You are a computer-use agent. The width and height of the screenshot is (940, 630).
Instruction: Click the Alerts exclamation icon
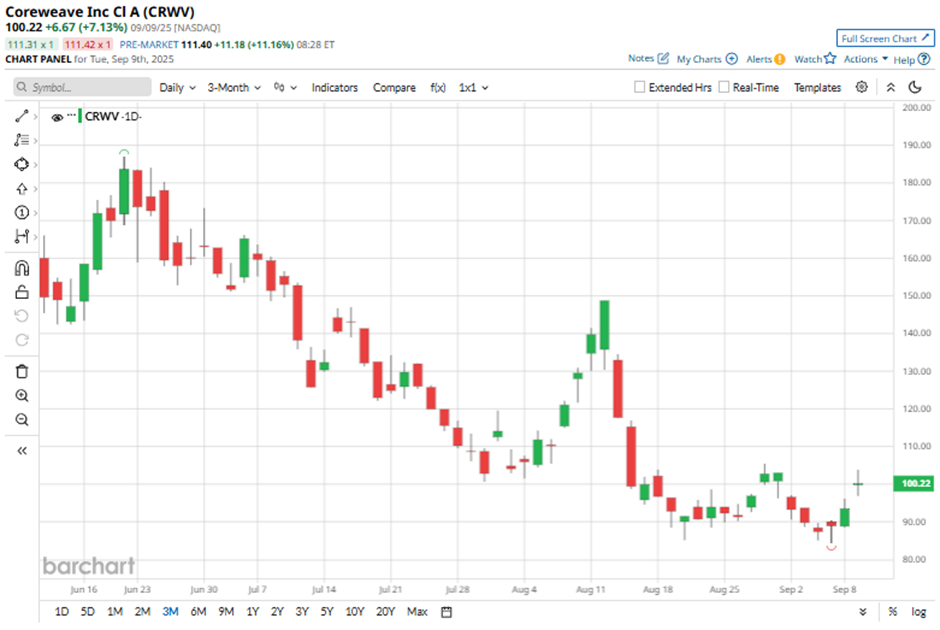[779, 59]
